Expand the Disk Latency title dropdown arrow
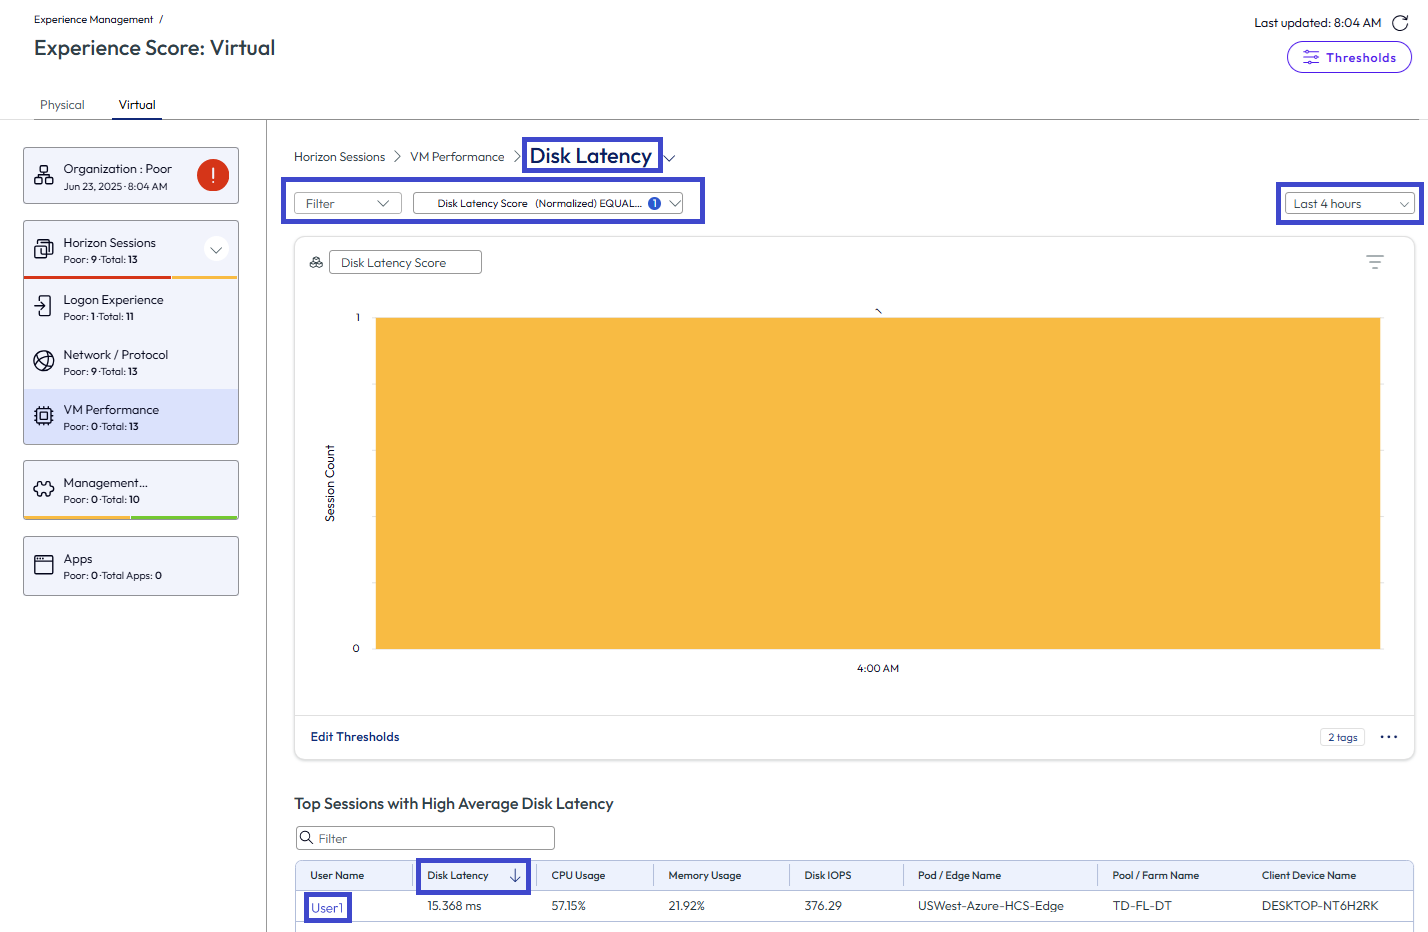The height and width of the screenshot is (932, 1428). coord(670,158)
